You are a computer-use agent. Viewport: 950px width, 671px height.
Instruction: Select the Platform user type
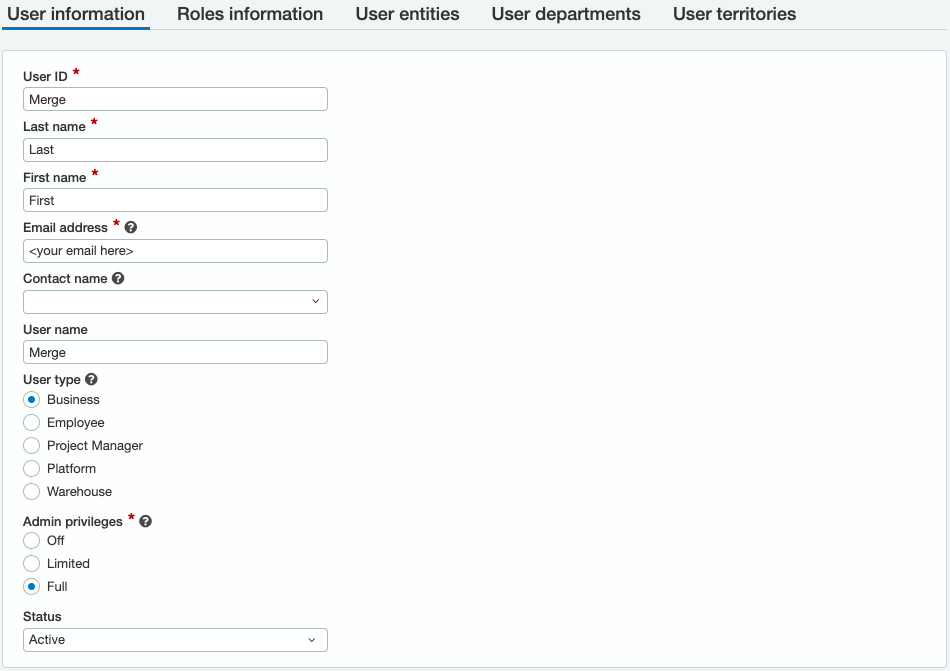32,469
